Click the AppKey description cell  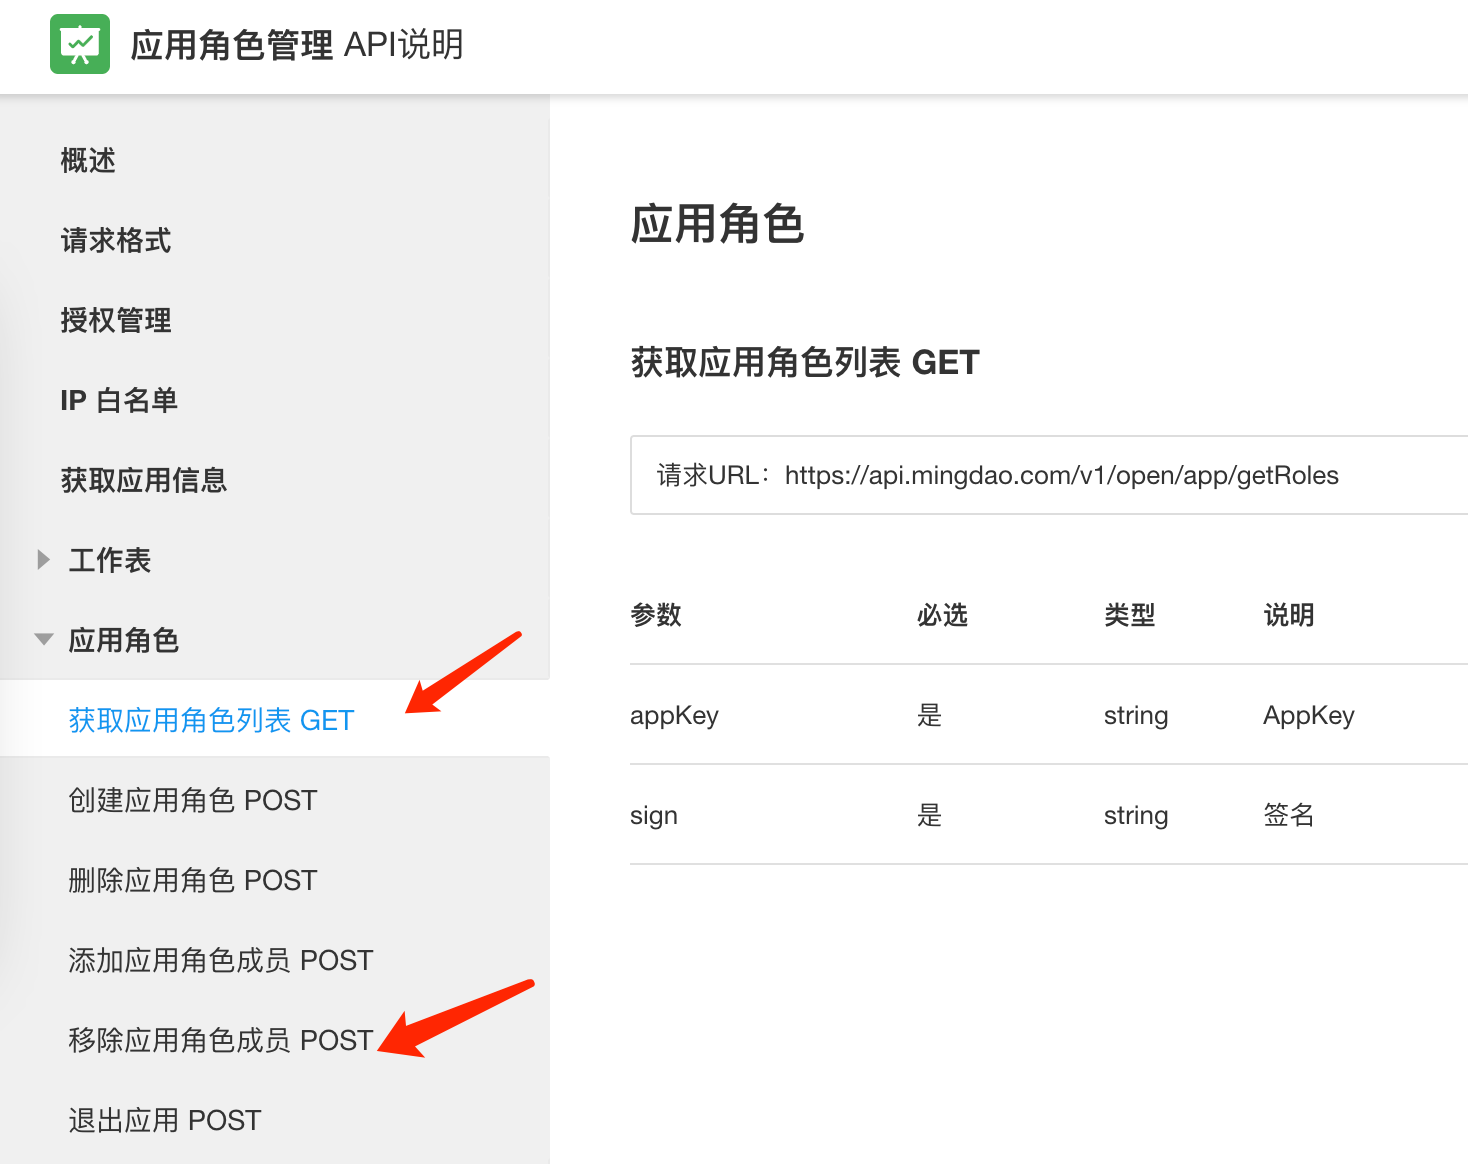click(1309, 715)
